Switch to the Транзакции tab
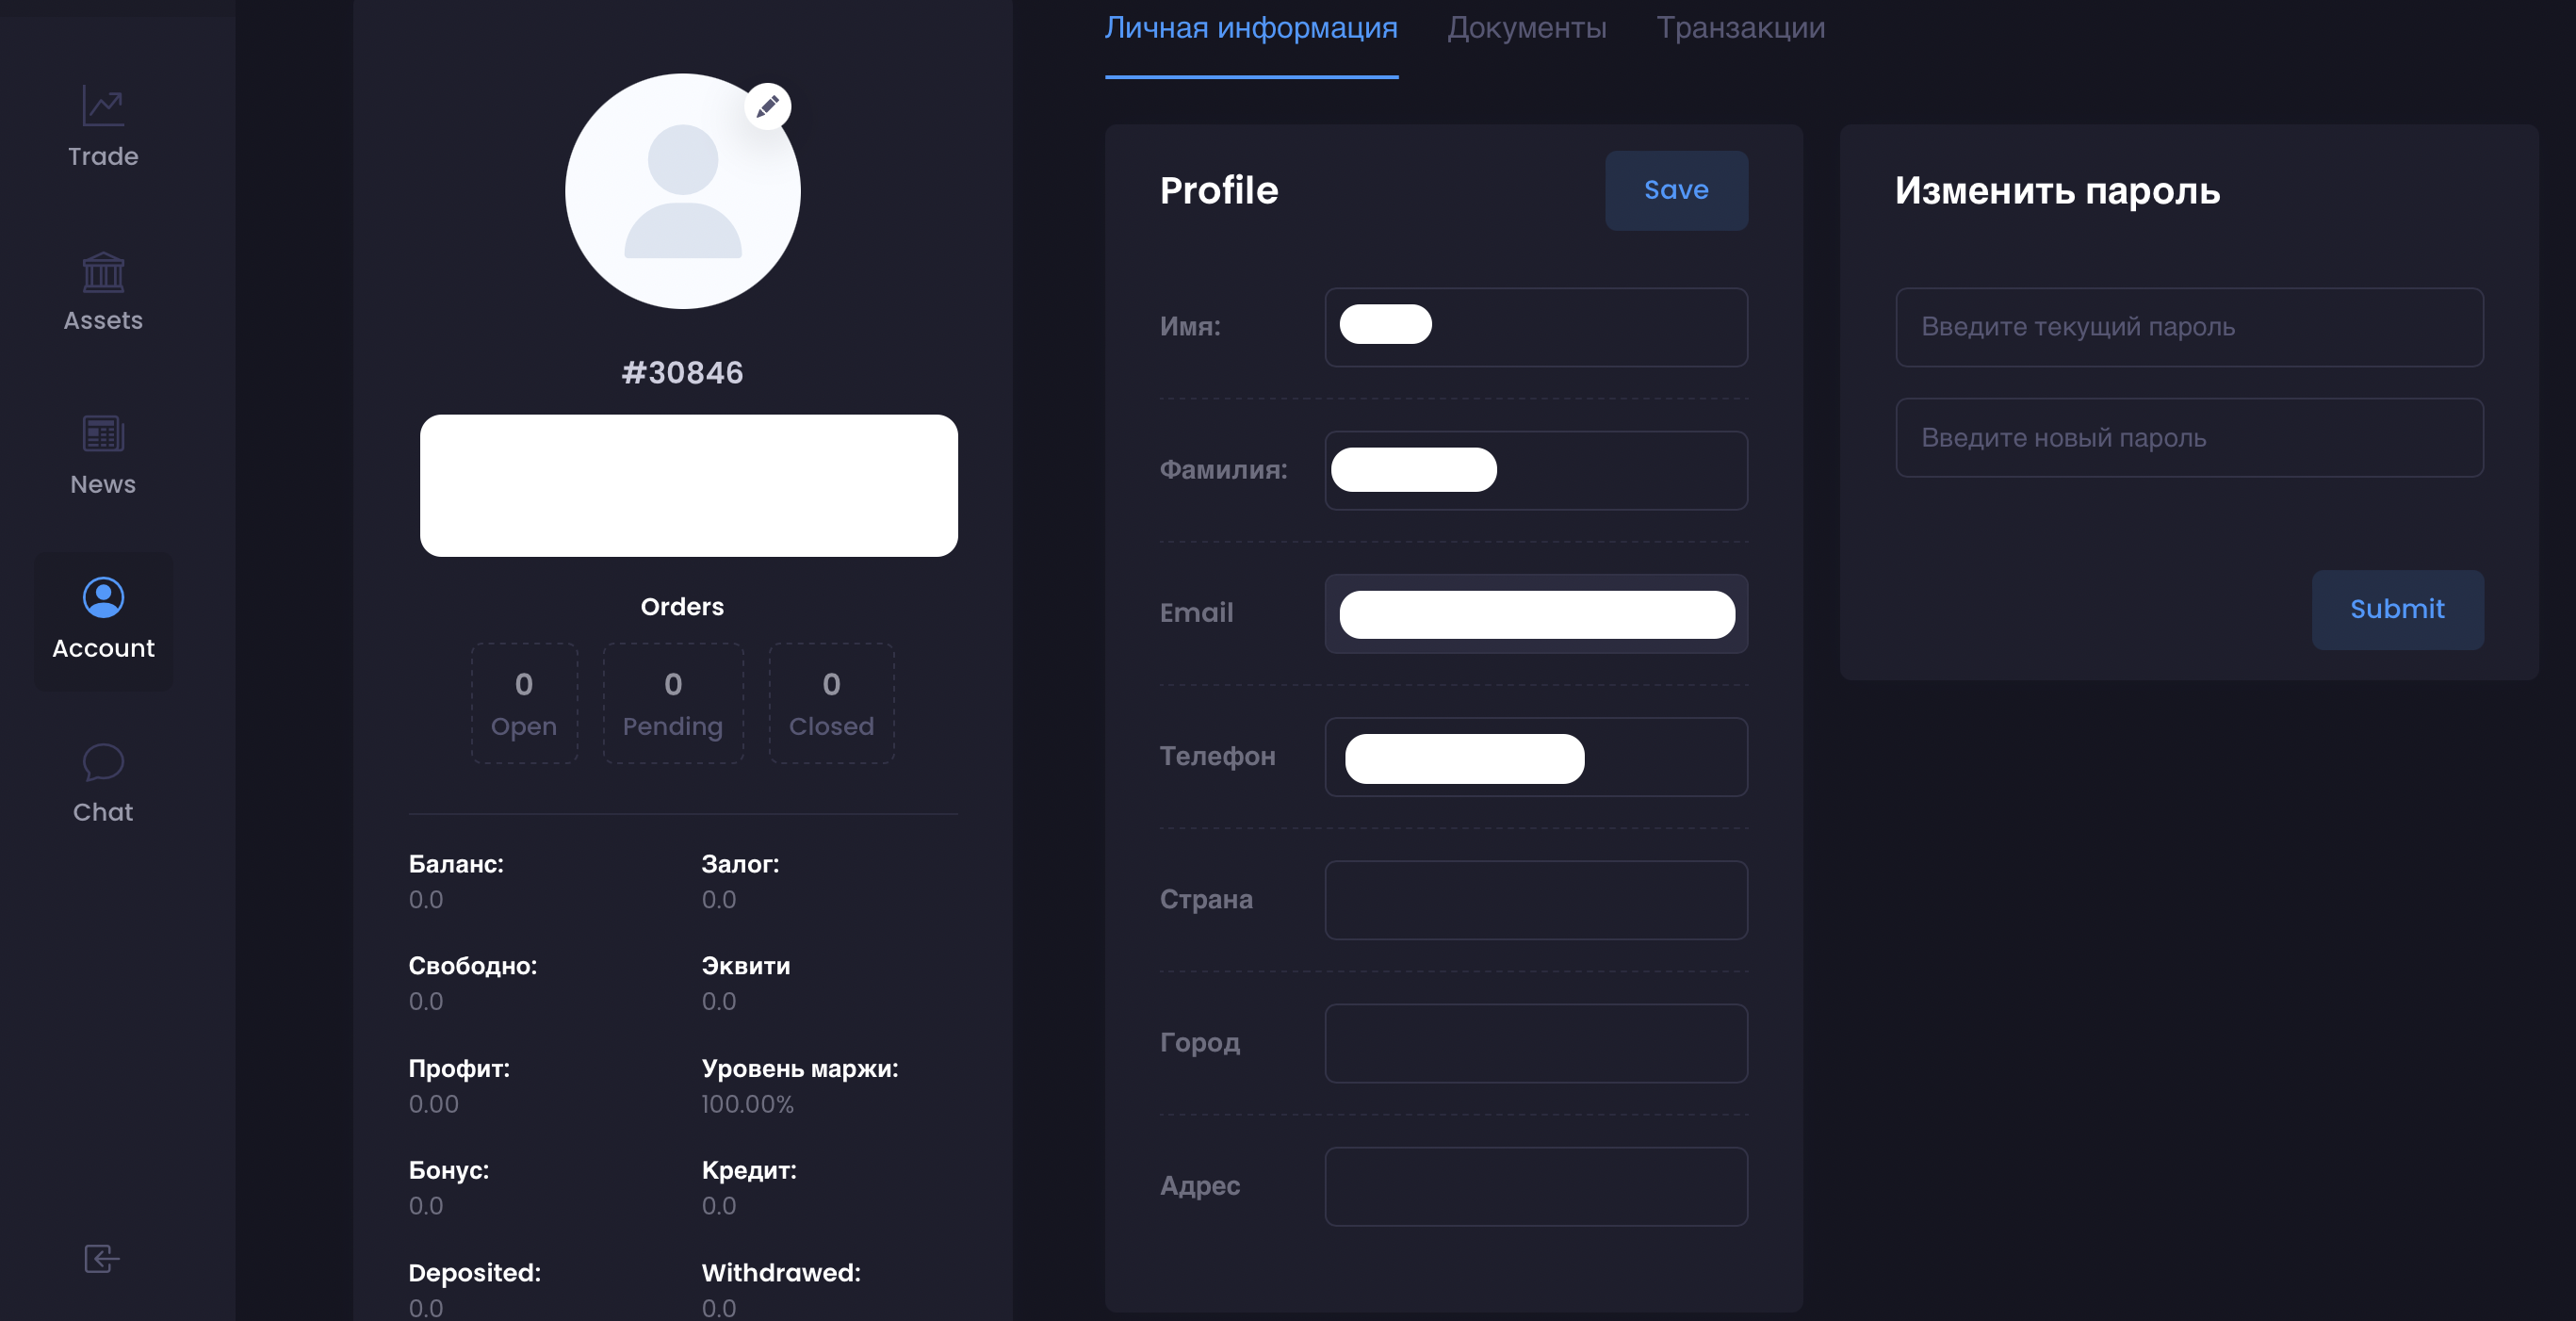This screenshot has height=1321, width=2576. click(1741, 28)
